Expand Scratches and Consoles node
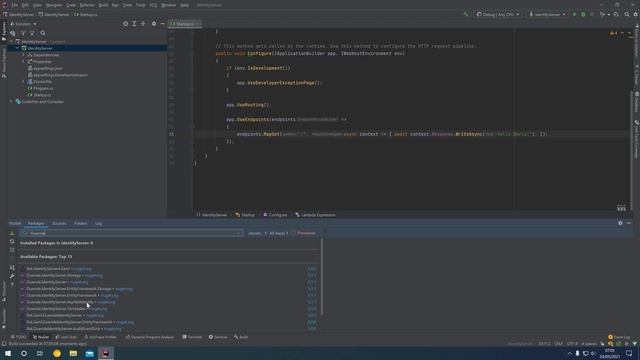640x360 pixels. [x=11, y=101]
